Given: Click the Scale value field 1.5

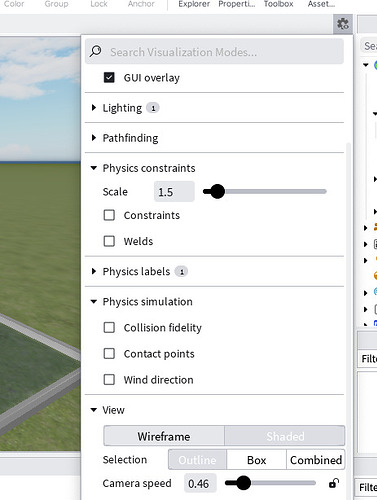Looking at the screenshot, I should [174, 192].
